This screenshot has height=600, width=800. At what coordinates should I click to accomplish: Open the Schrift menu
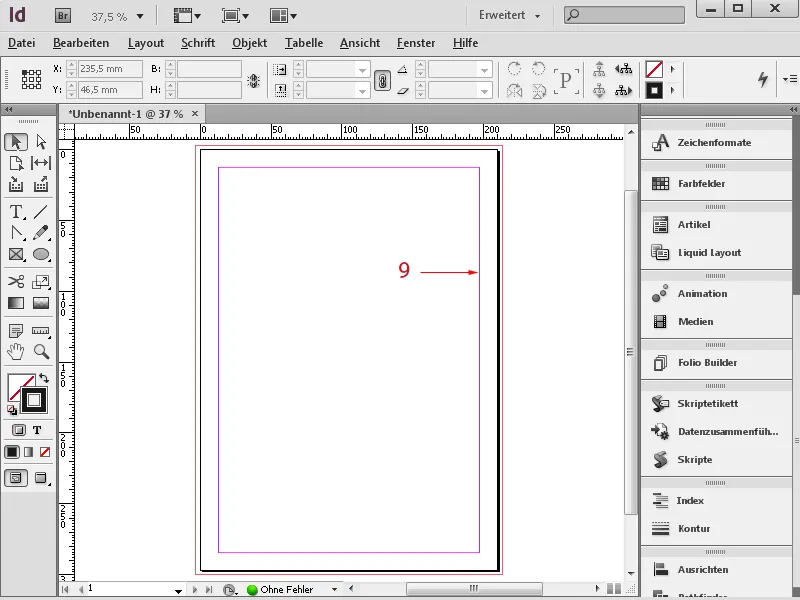(198, 43)
